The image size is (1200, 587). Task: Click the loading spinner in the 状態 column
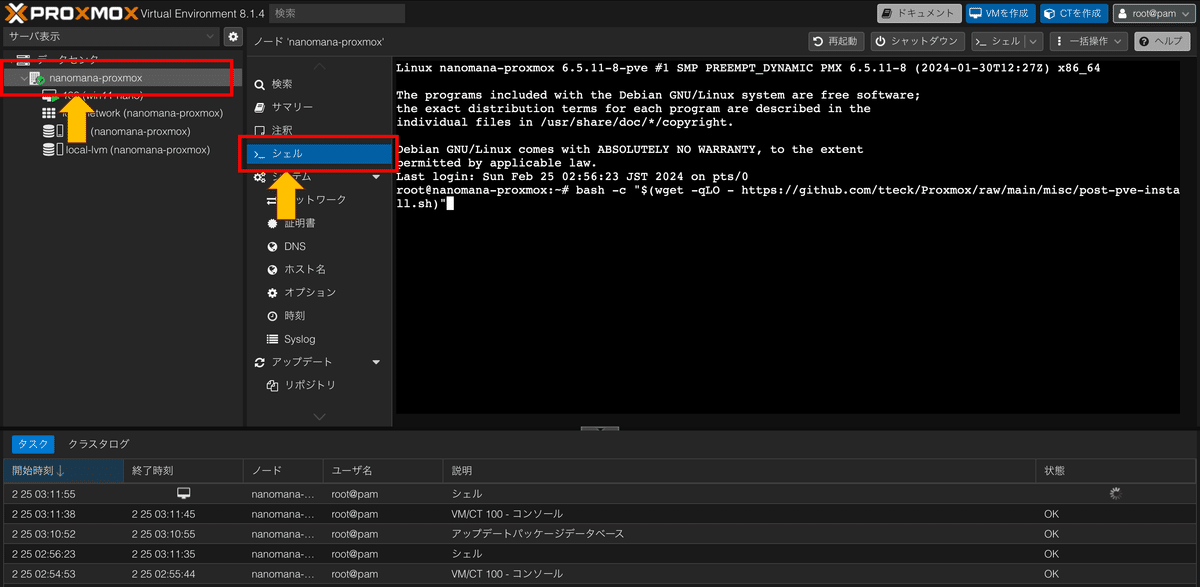coord(1116,493)
